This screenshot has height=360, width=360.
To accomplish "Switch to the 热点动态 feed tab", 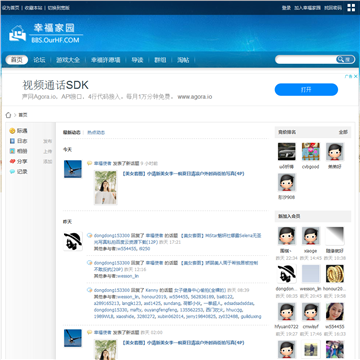I will coord(96,132).
